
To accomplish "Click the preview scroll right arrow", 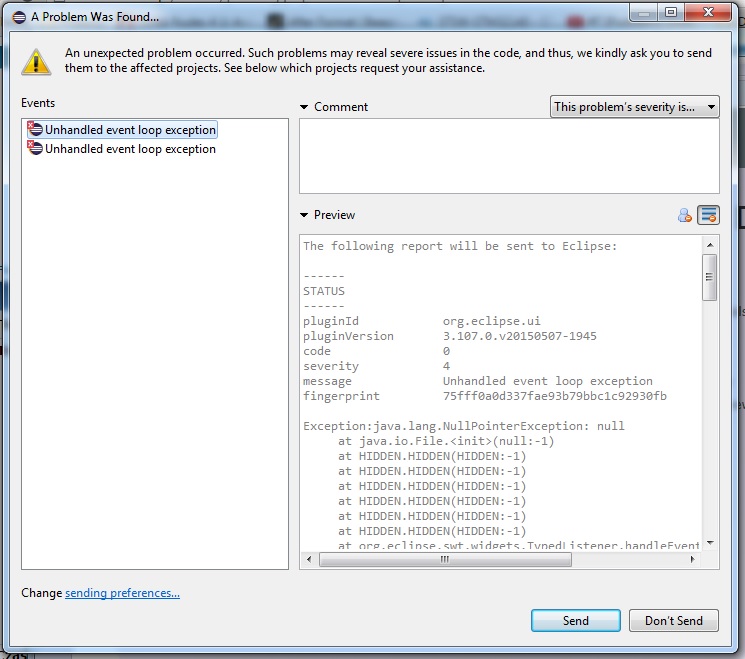I will [x=694, y=560].
